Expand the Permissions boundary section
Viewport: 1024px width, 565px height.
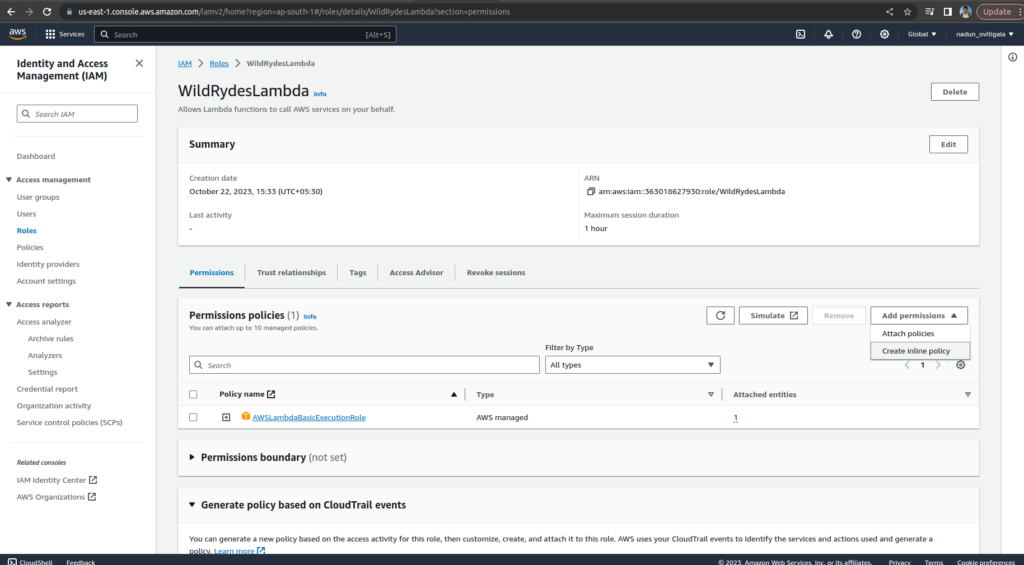click(192, 457)
